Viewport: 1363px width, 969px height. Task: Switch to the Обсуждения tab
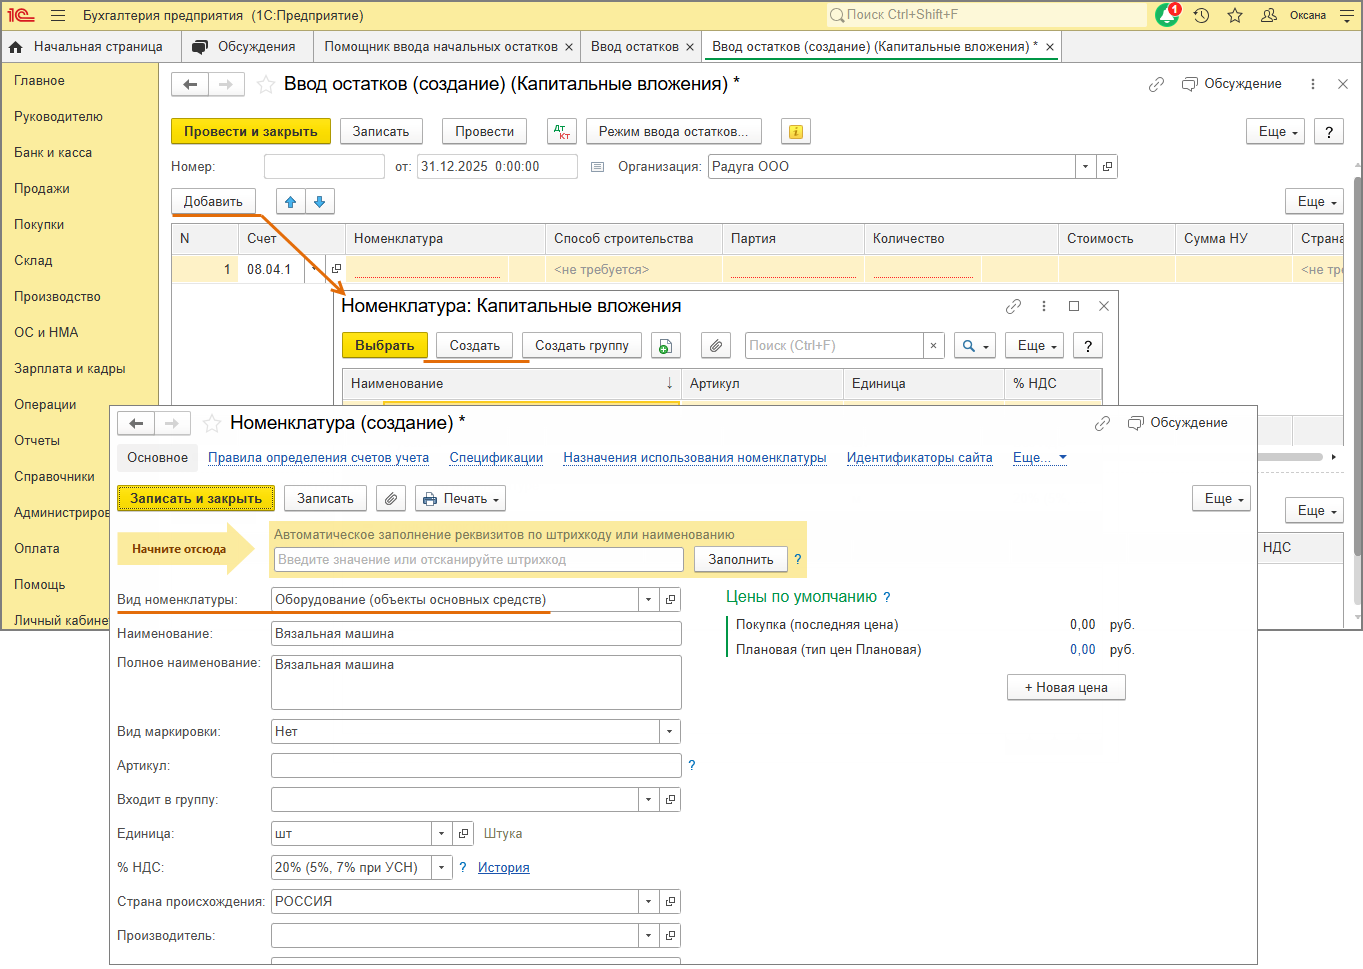click(x=244, y=47)
